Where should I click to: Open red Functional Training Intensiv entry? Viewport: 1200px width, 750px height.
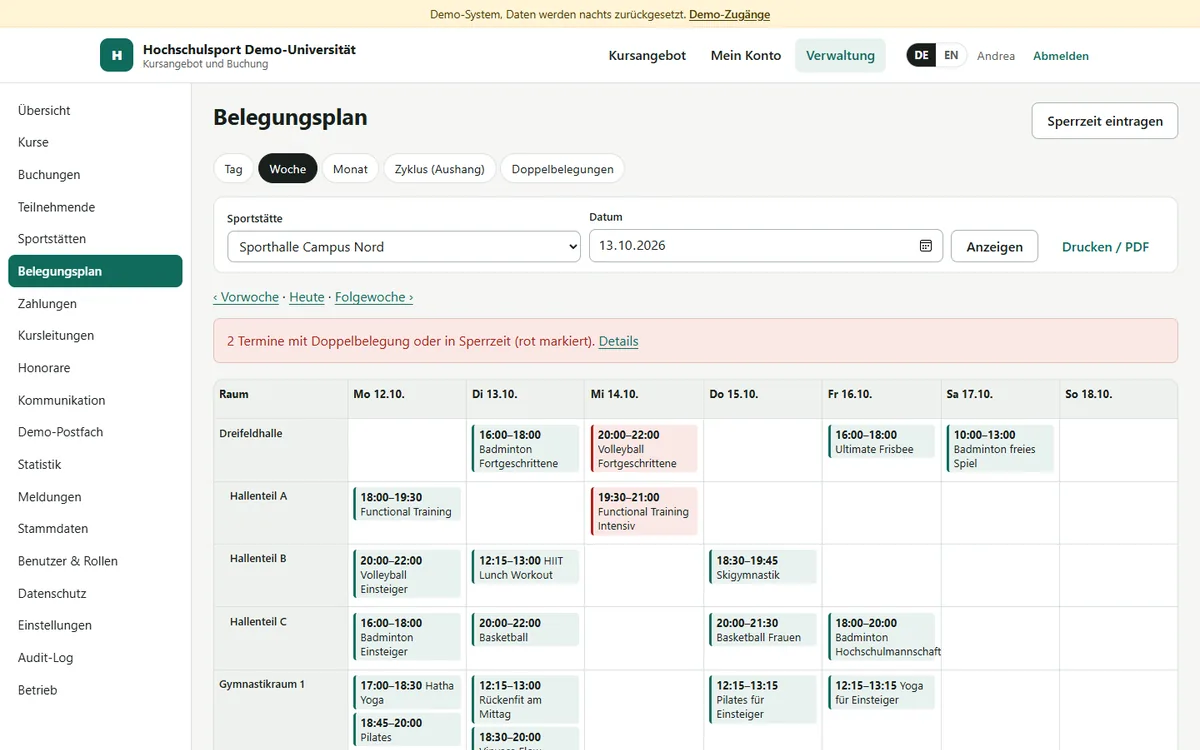644,511
